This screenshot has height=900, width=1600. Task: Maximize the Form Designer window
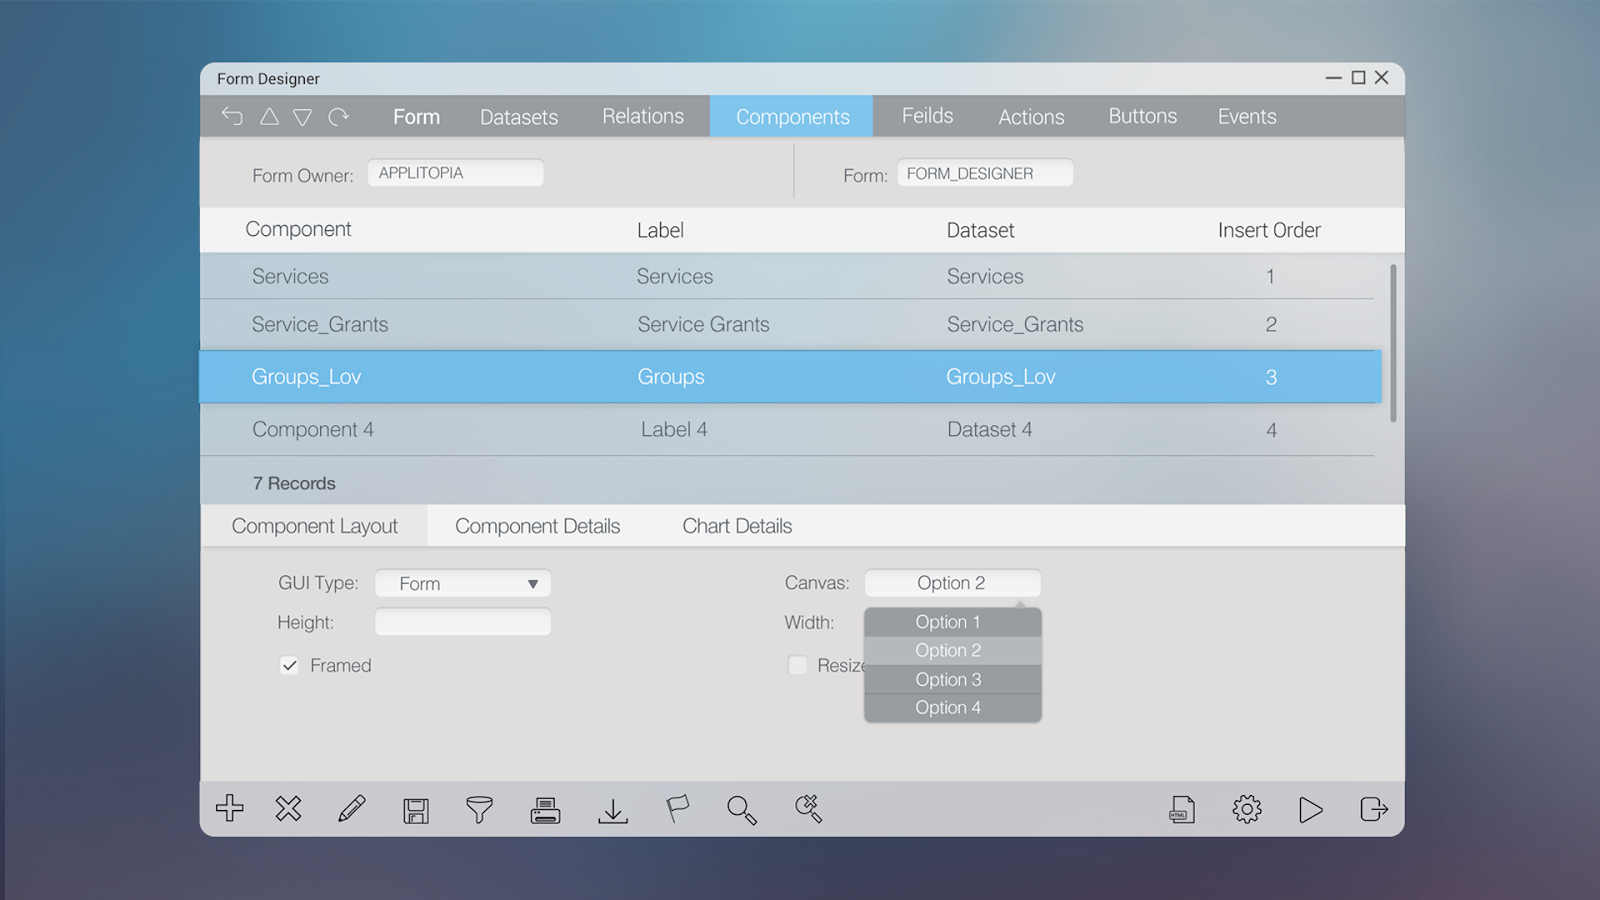(x=1358, y=77)
